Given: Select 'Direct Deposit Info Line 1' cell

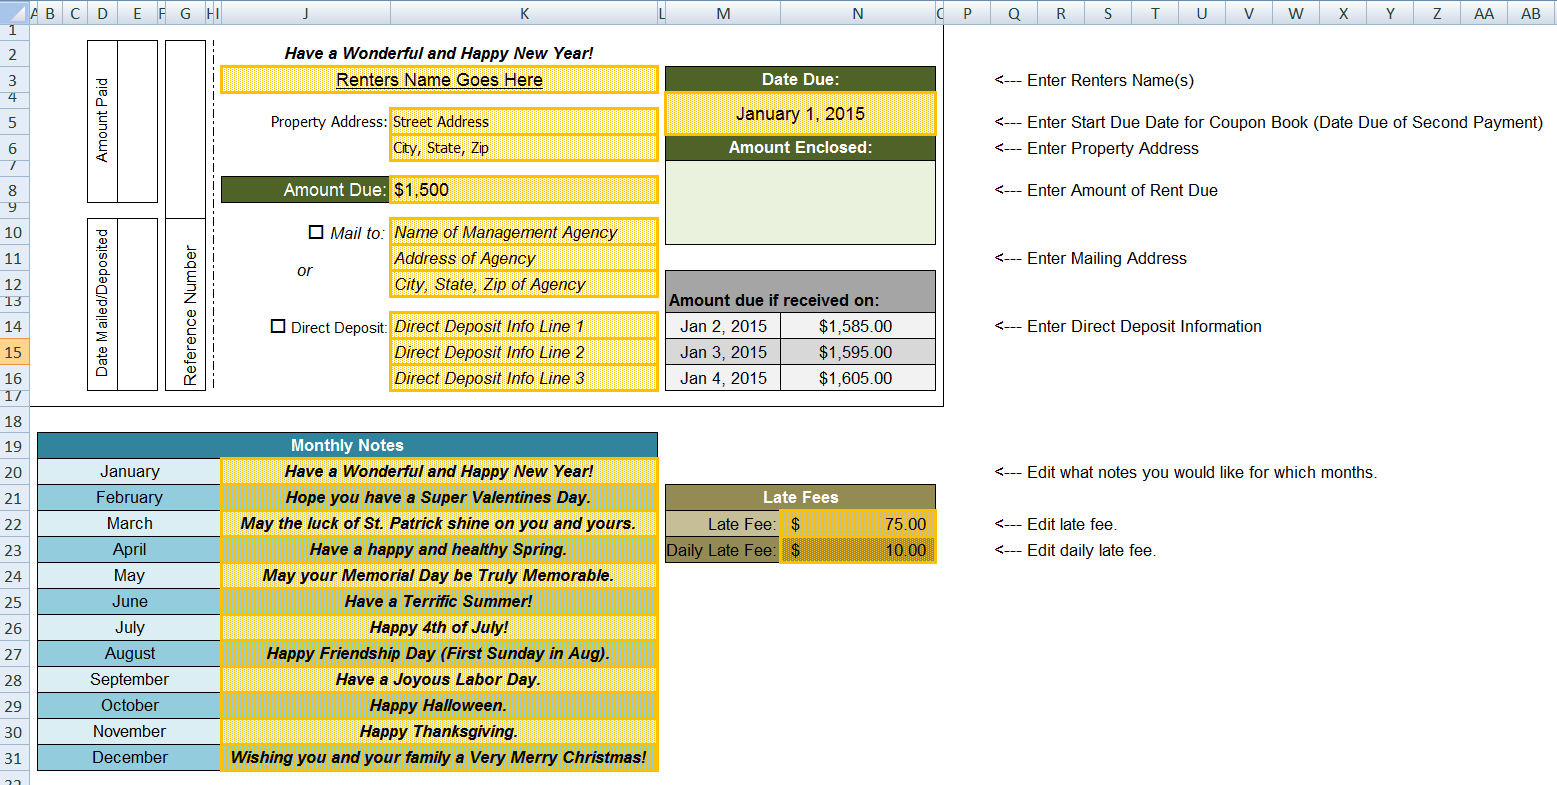Looking at the screenshot, I should [524, 326].
